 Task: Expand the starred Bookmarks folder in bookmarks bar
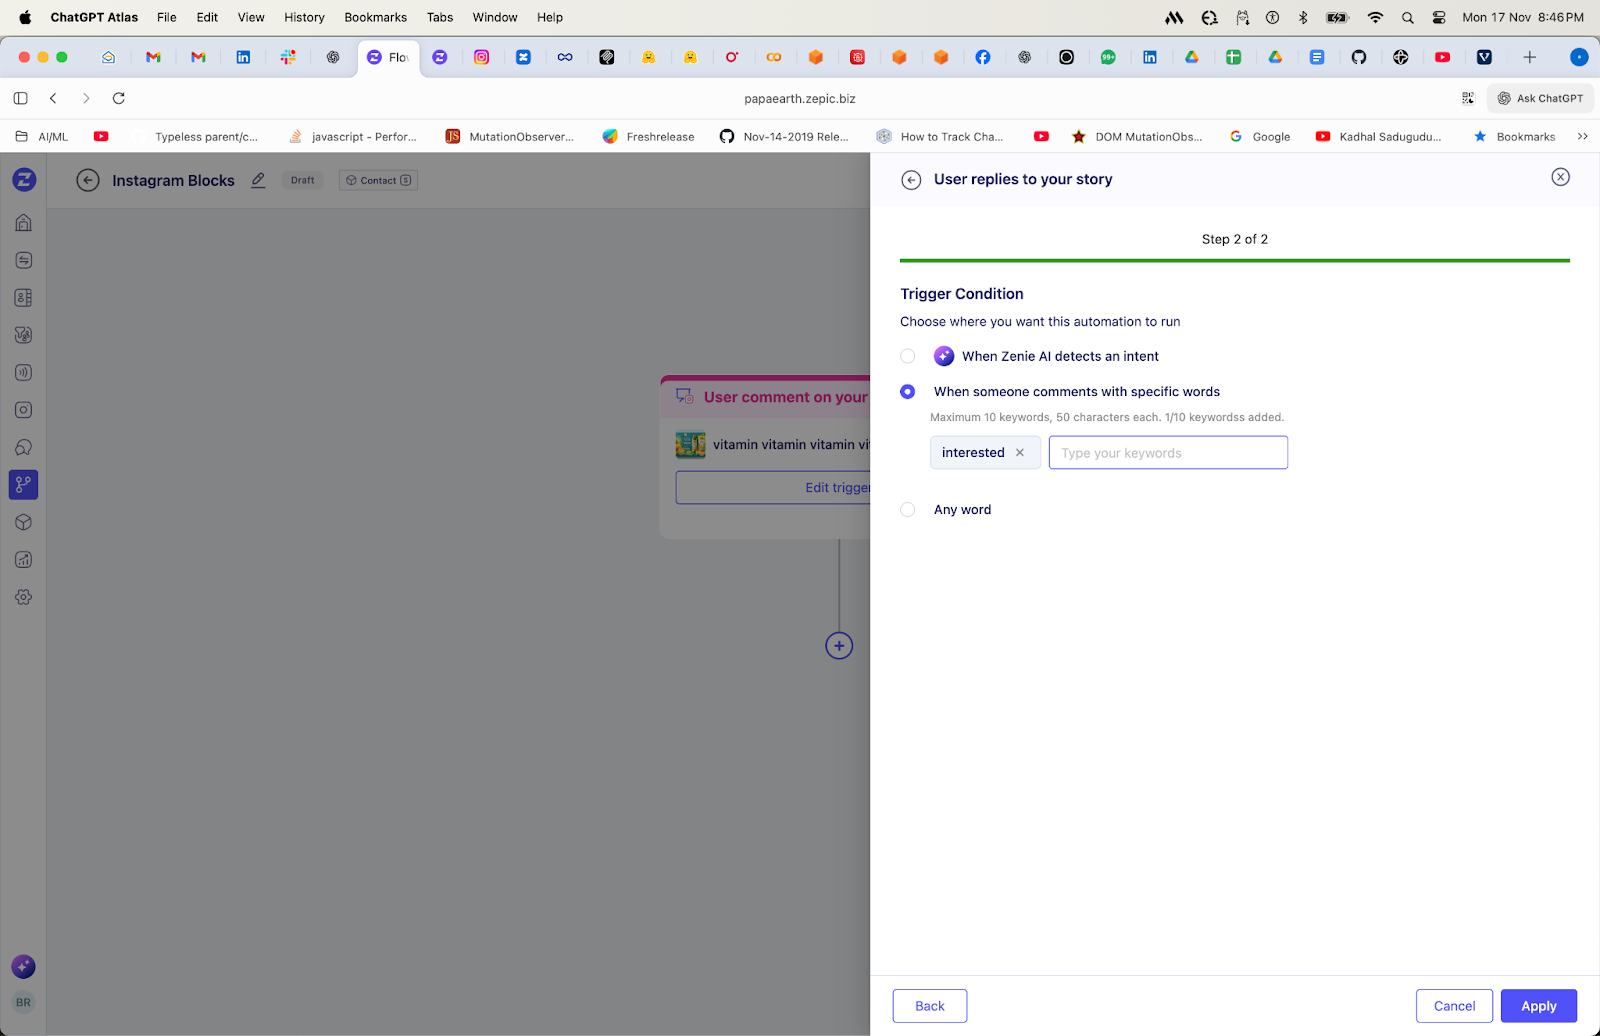coord(1514,137)
